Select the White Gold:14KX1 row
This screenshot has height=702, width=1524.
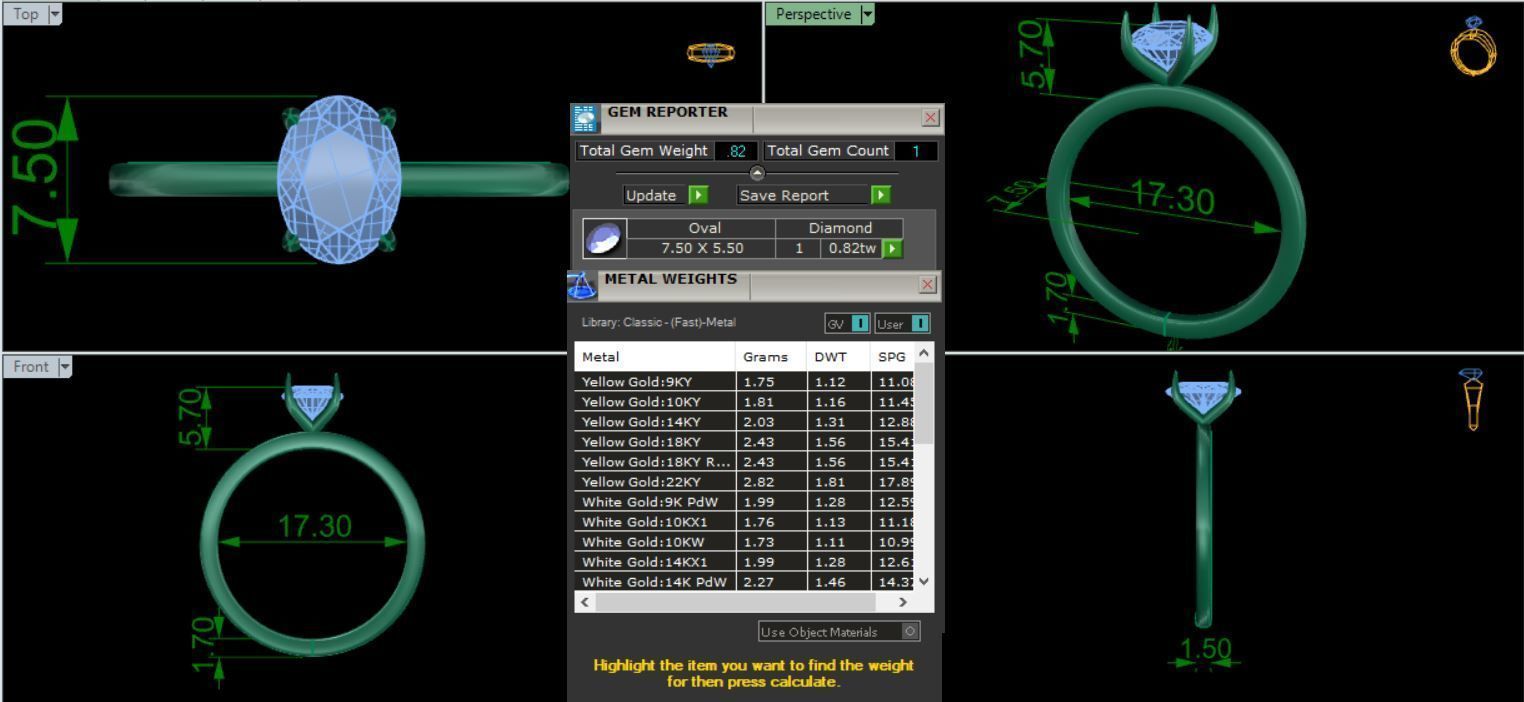[744, 562]
